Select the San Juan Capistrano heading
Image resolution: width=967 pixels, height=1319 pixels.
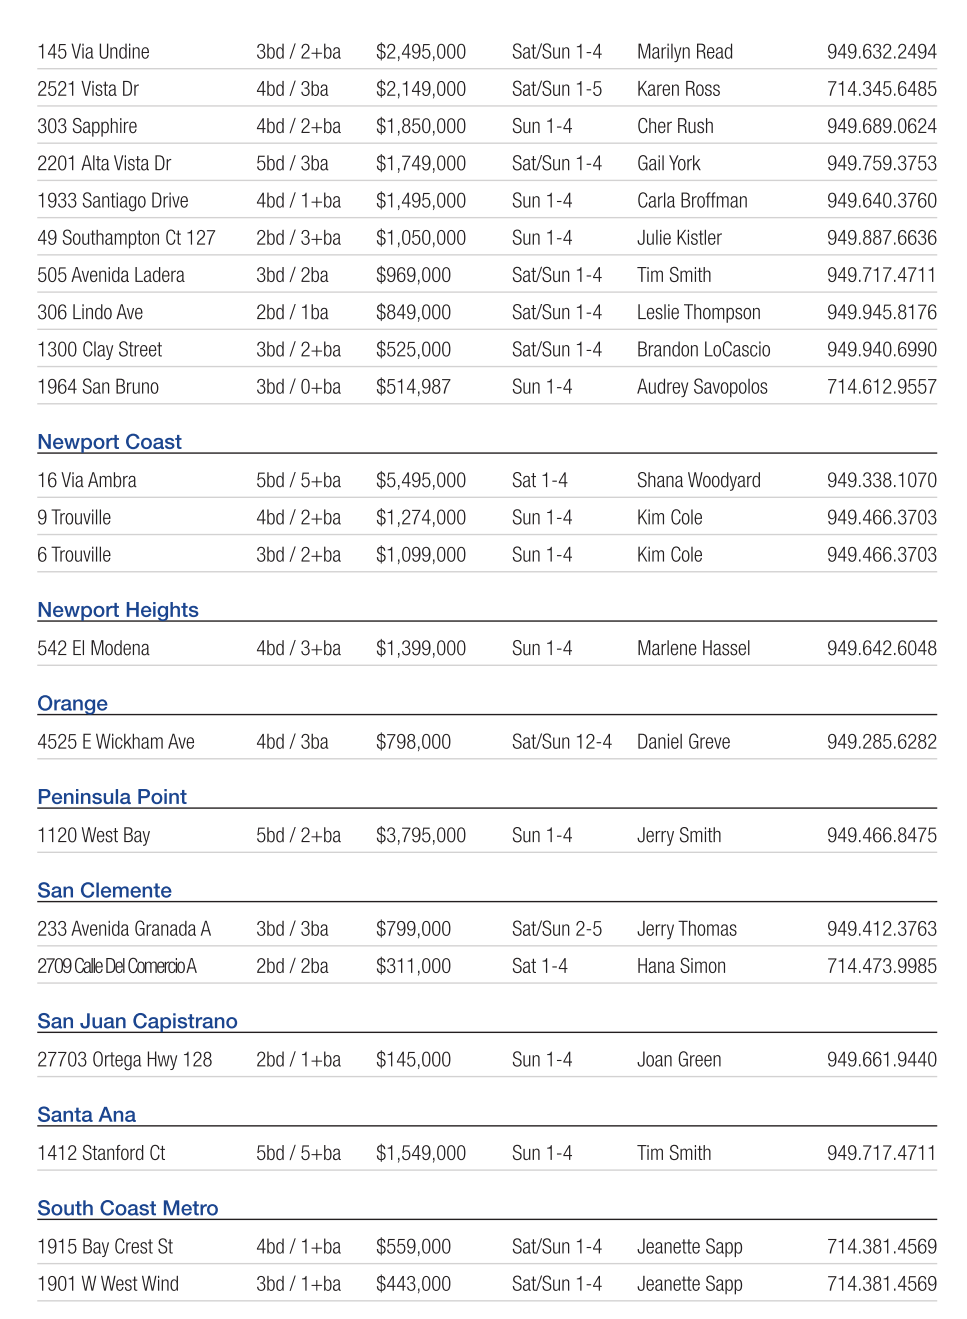point(137,1021)
